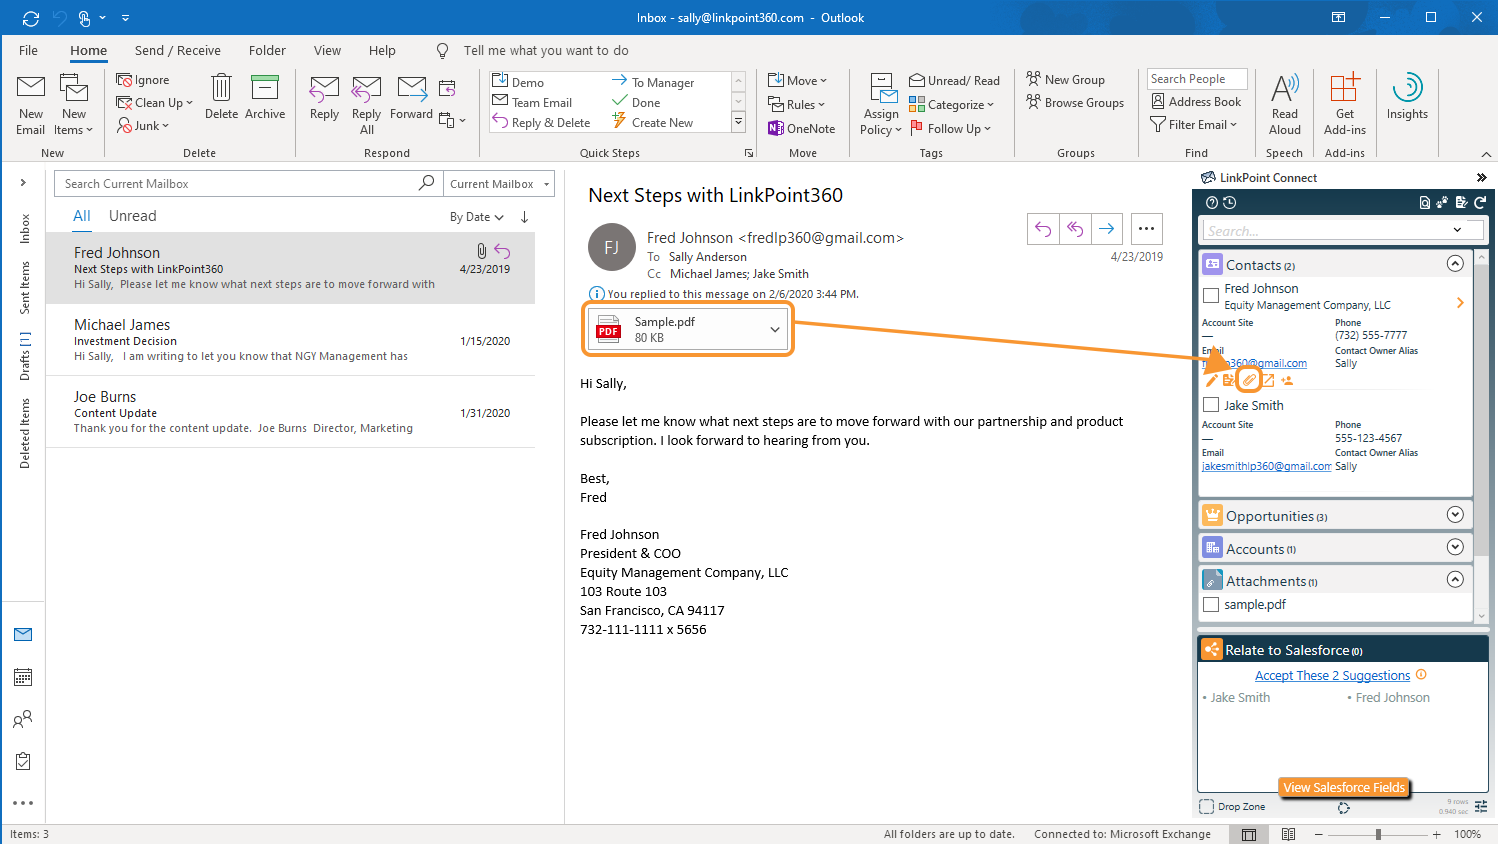Archive the selected email
1499x844 pixels.
[265, 97]
